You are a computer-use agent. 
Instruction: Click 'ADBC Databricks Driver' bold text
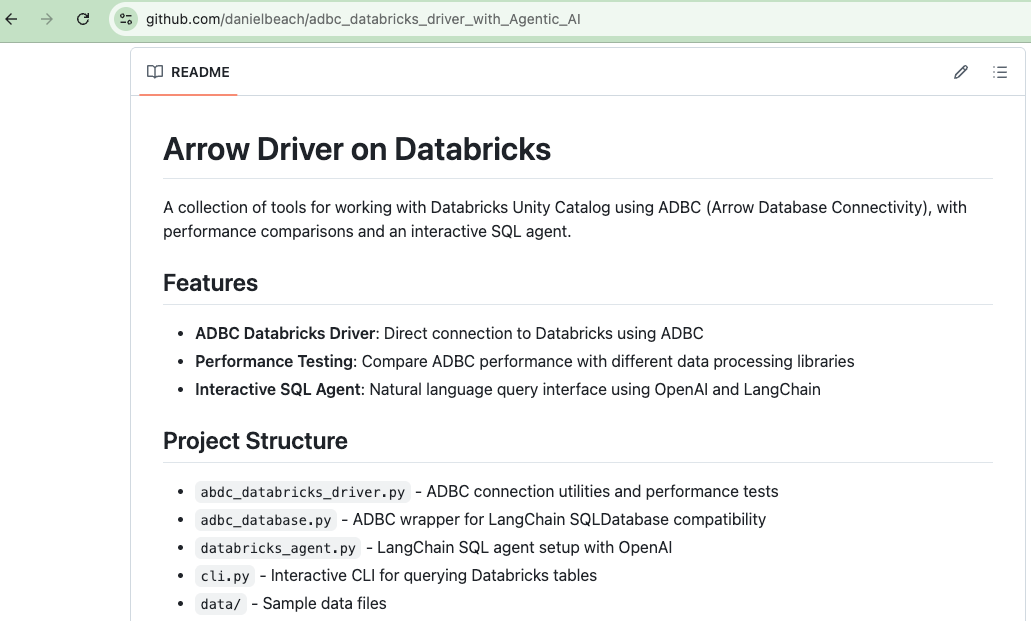(285, 334)
